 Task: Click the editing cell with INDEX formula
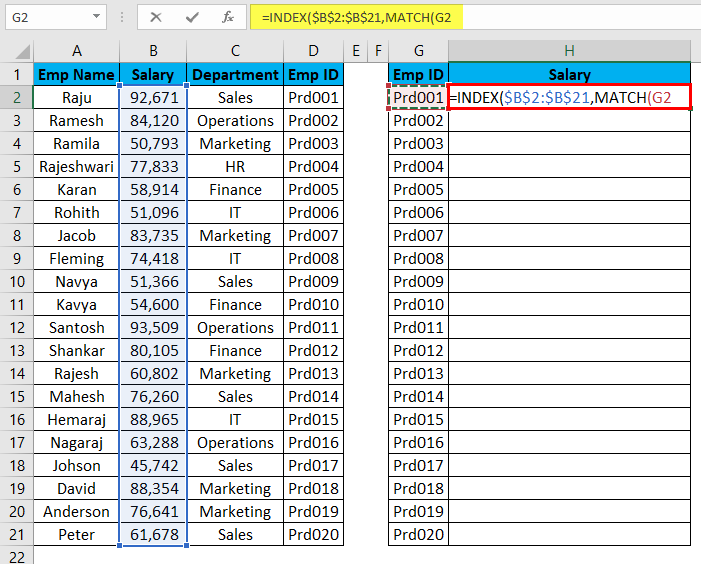(570, 97)
